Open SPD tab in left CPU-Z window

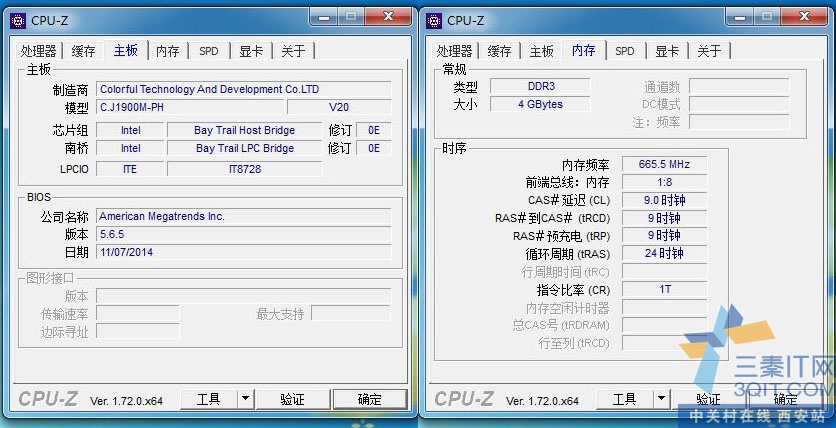pos(208,51)
